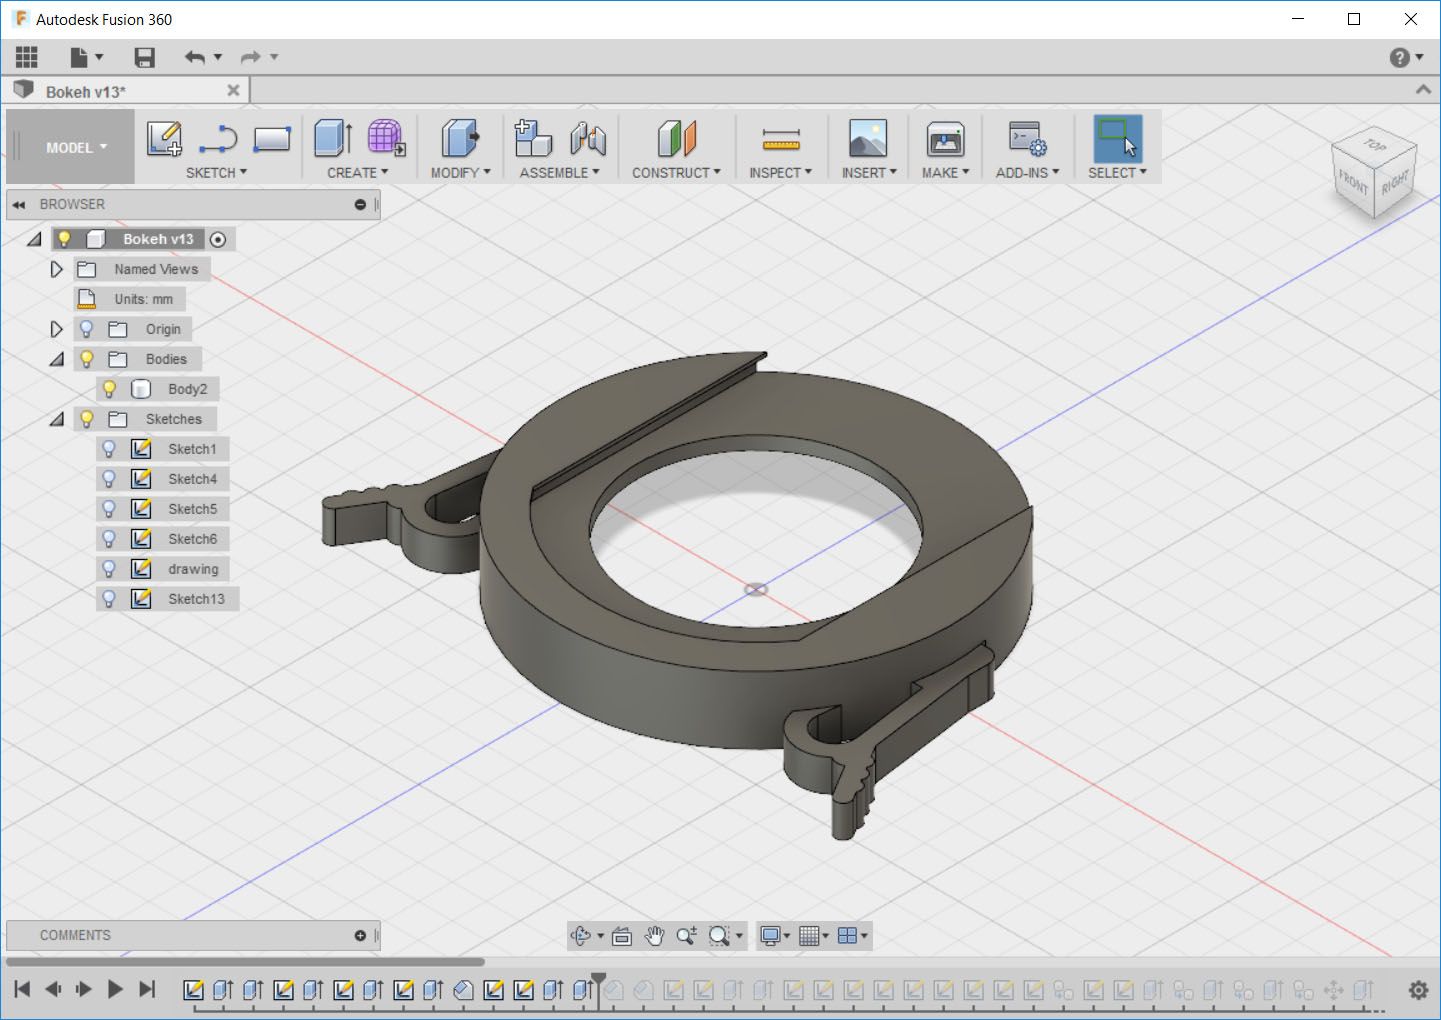Select the Extrude tool in Create
The width and height of the screenshot is (1441, 1020).
coord(333,139)
